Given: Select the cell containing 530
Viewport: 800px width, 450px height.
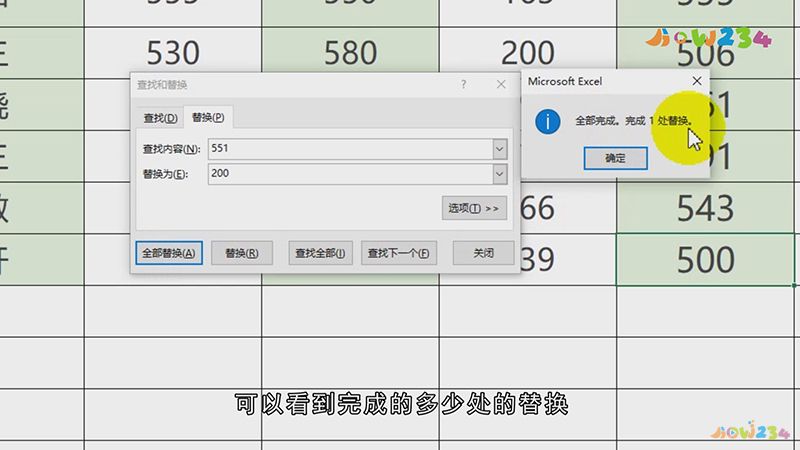Looking at the screenshot, I should click(x=173, y=53).
